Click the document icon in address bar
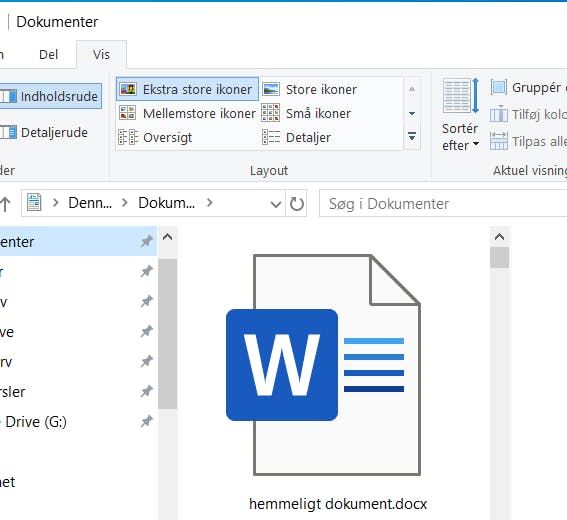This screenshot has height=520, width=567. [x=34, y=203]
